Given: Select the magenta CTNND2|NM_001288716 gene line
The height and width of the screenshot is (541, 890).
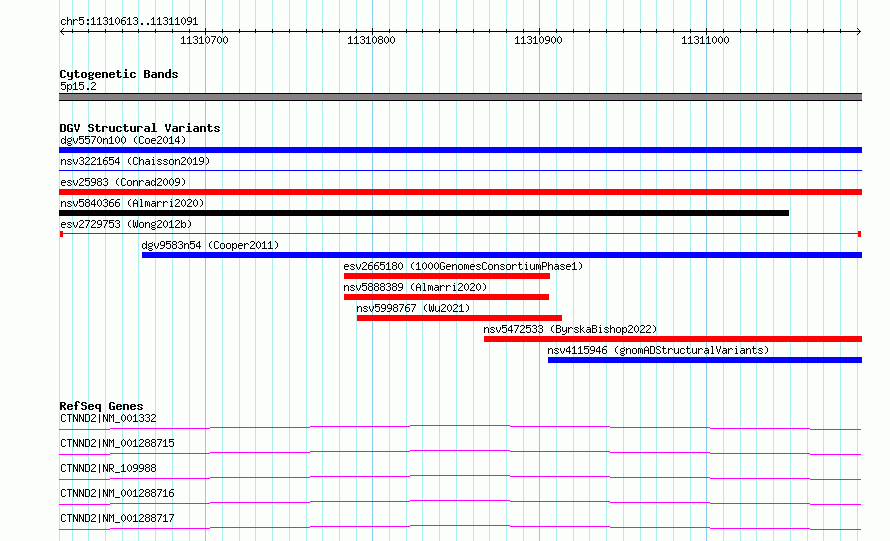Looking at the screenshot, I should [x=460, y=502].
